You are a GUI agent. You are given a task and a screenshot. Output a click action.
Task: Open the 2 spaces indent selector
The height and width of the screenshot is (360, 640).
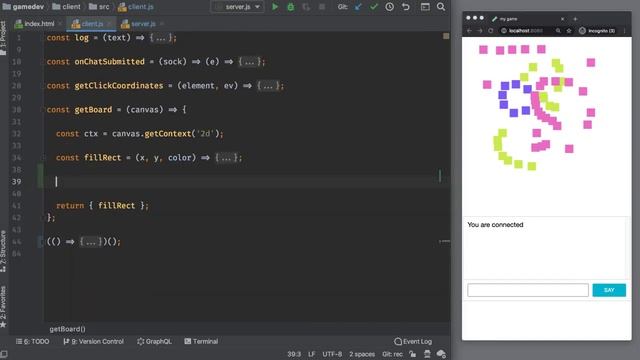point(362,354)
